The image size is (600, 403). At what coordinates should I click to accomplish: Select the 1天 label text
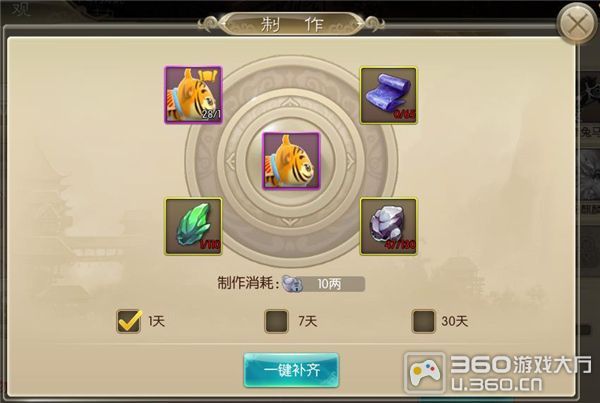[x=157, y=321]
